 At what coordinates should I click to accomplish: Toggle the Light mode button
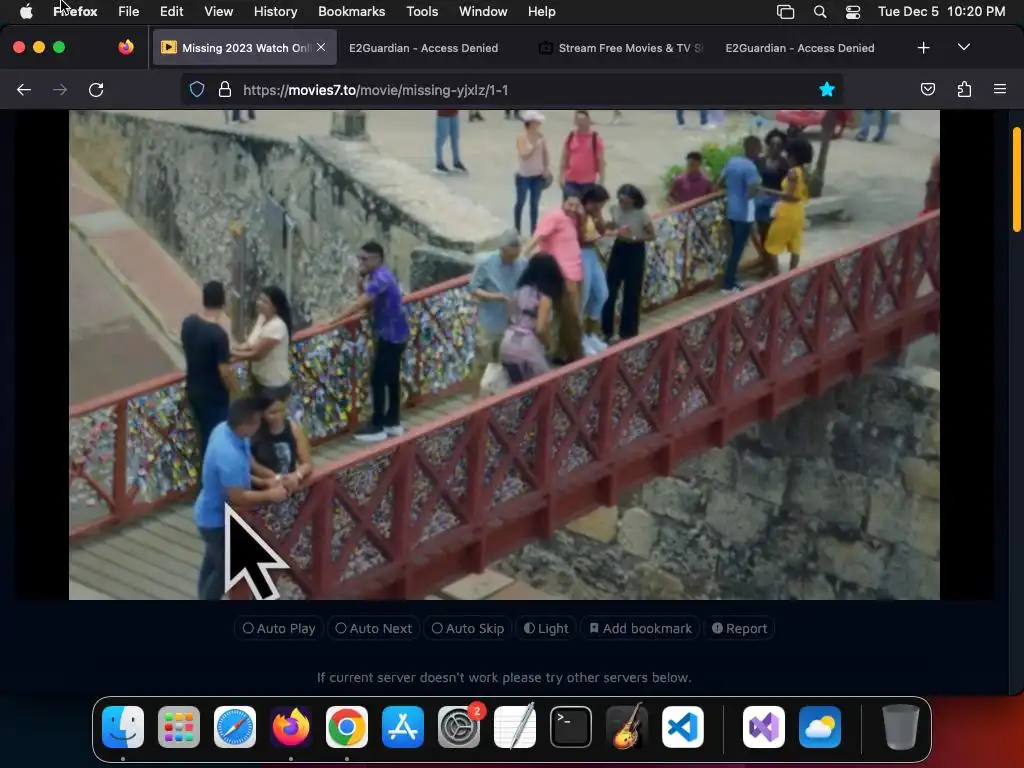tap(546, 628)
